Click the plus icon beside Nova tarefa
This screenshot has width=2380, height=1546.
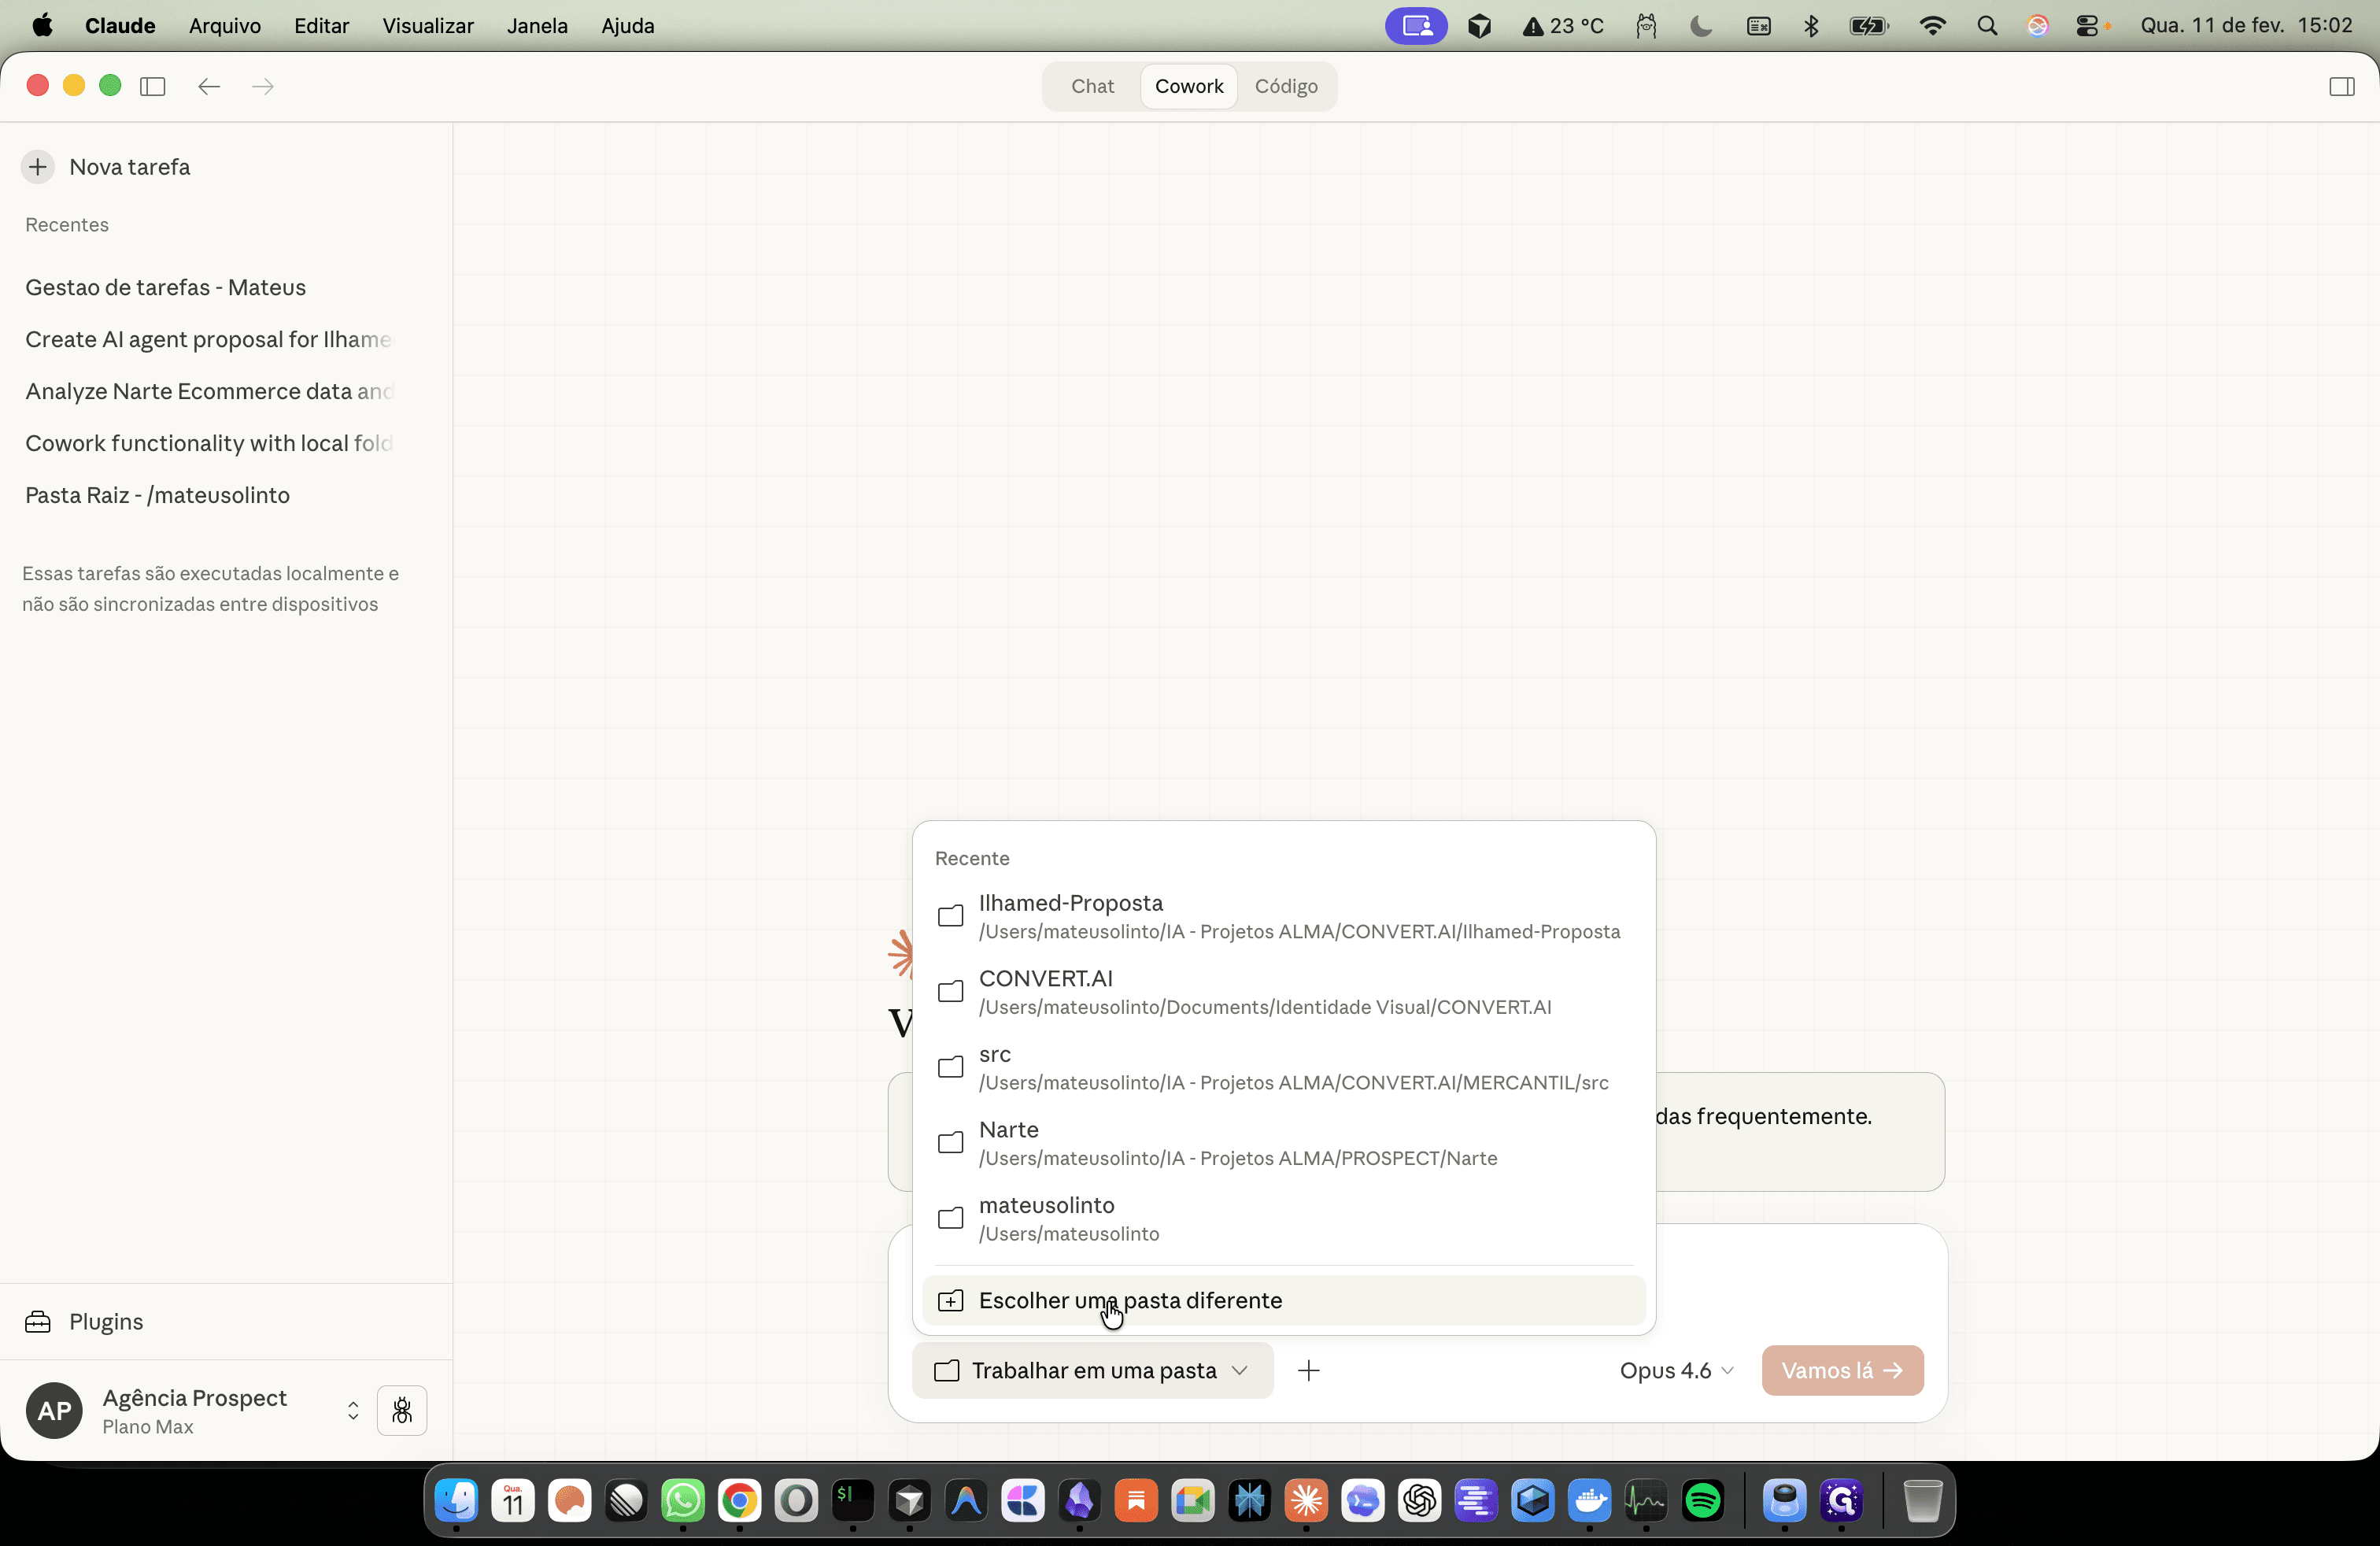[x=38, y=166]
